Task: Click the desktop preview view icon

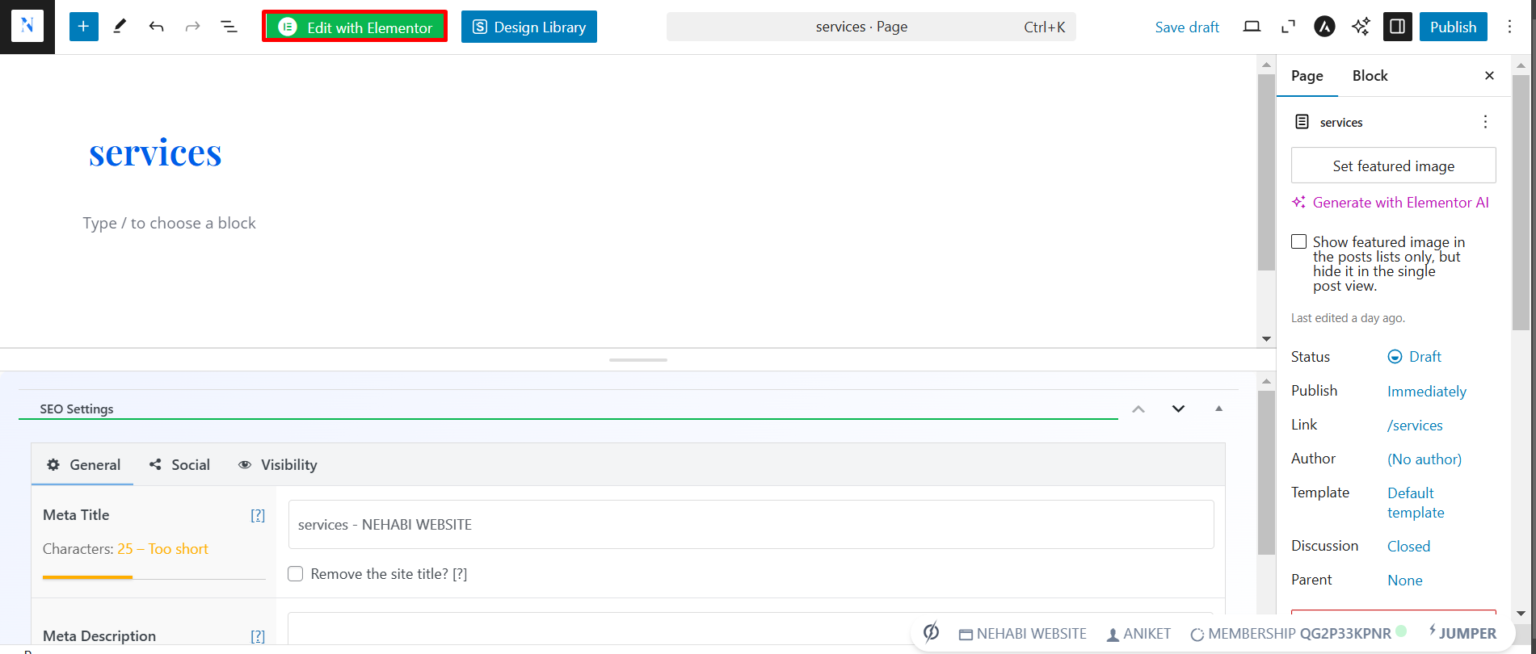Action: (1252, 27)
